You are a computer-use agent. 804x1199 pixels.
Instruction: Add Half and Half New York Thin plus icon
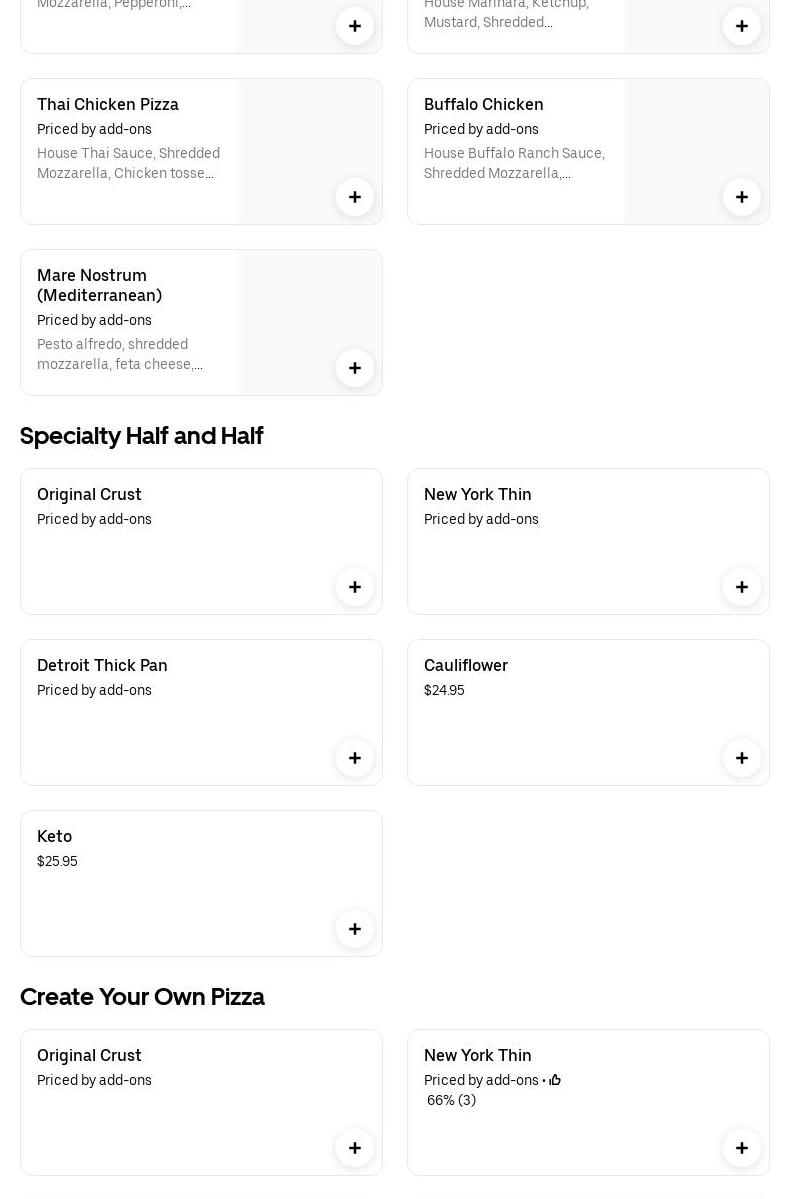pyautogui.click(x=742, y=587)
